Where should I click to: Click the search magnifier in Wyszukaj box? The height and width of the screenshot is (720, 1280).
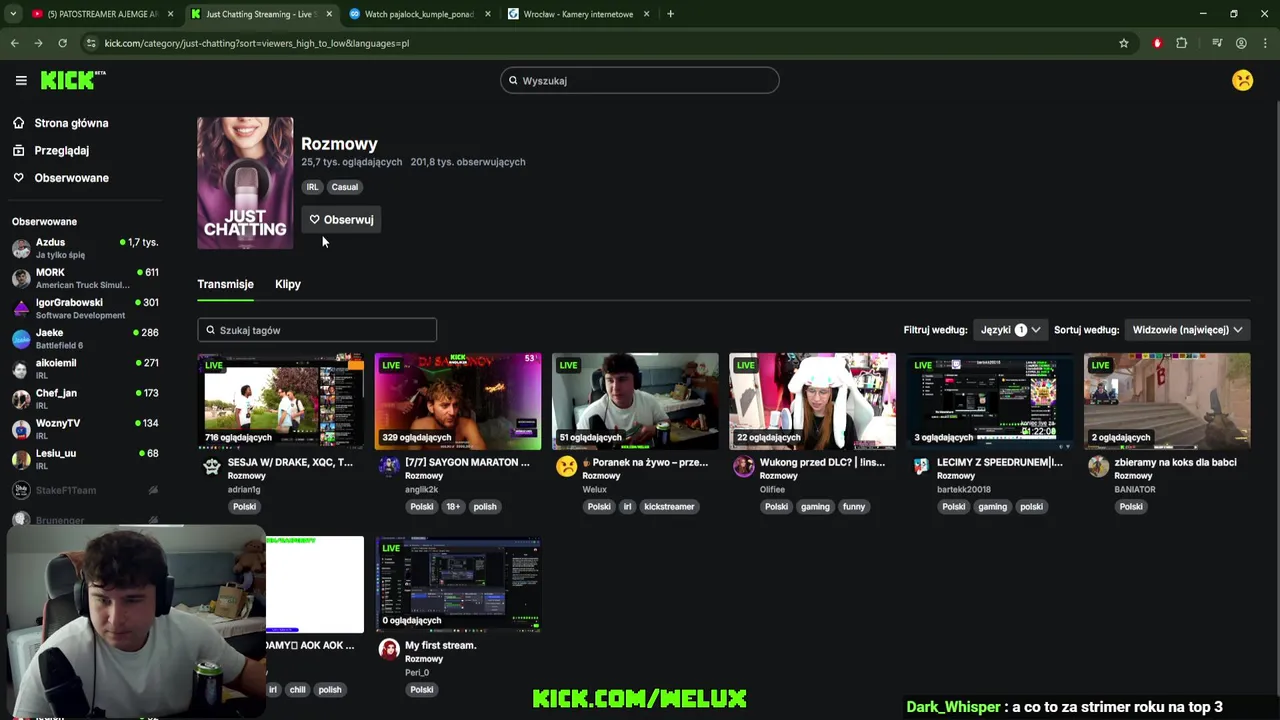coord(513,81)
